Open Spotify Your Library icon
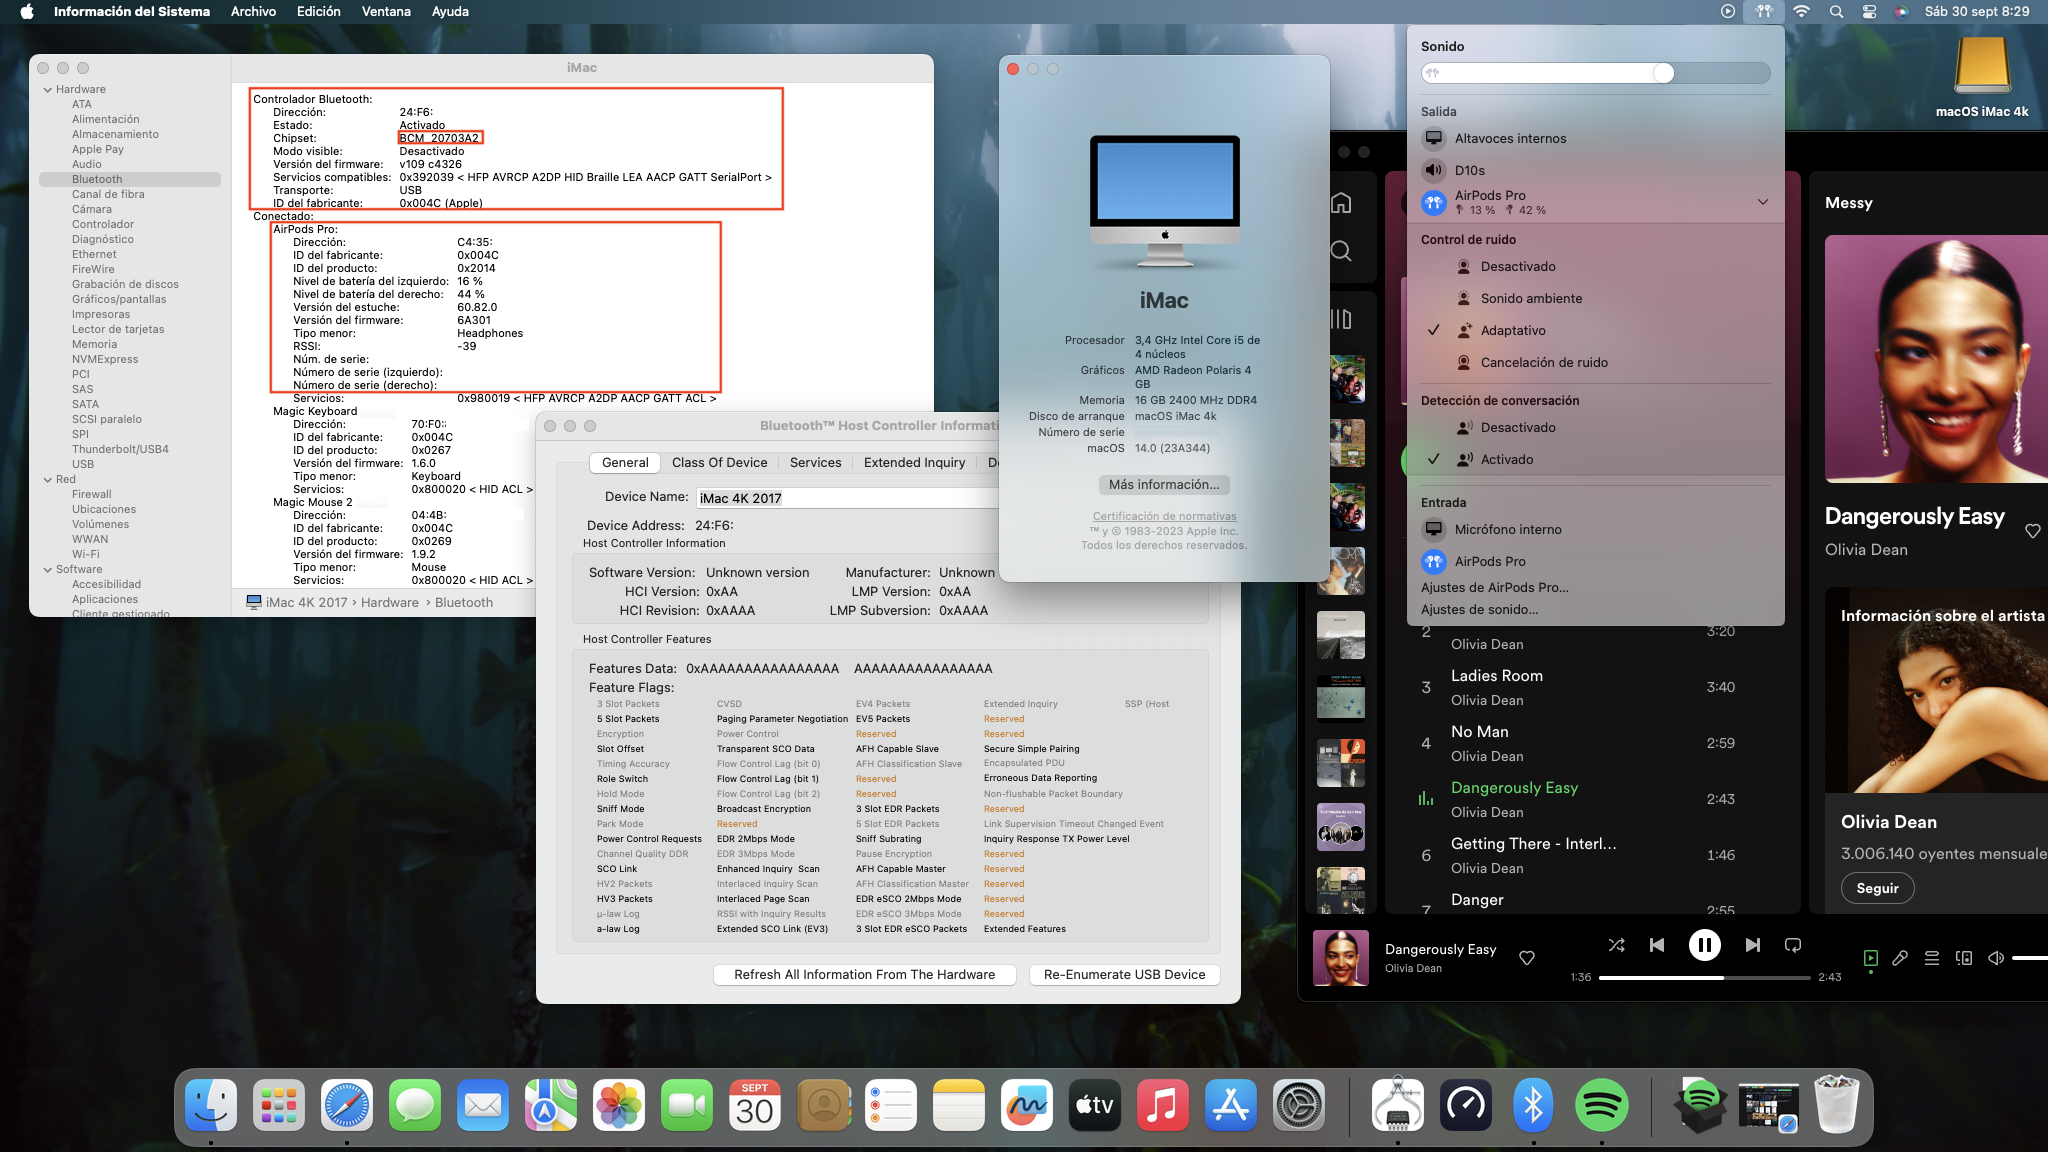Screen dimensions: 2048x1152 point(1341,319)
